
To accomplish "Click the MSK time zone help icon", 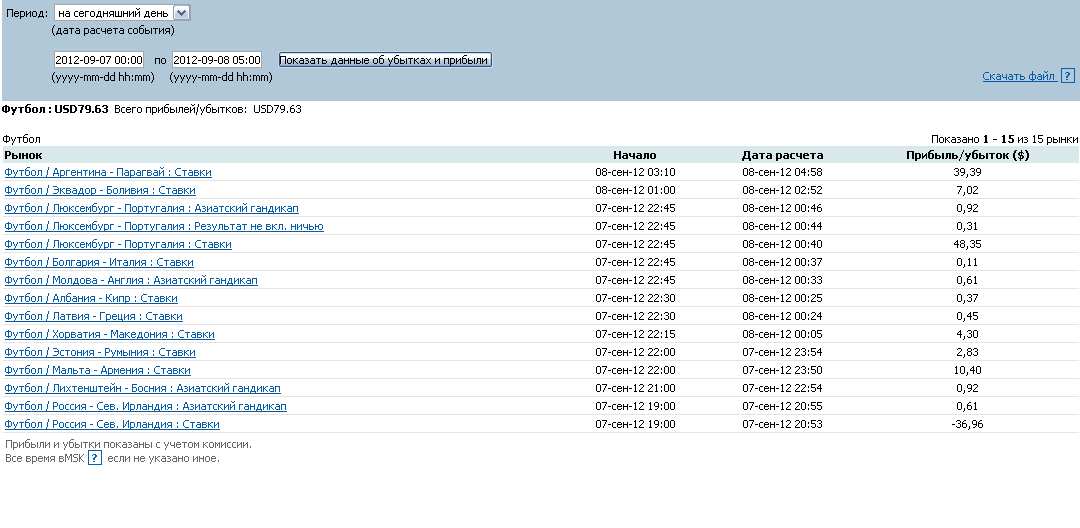I will [95, 458].
